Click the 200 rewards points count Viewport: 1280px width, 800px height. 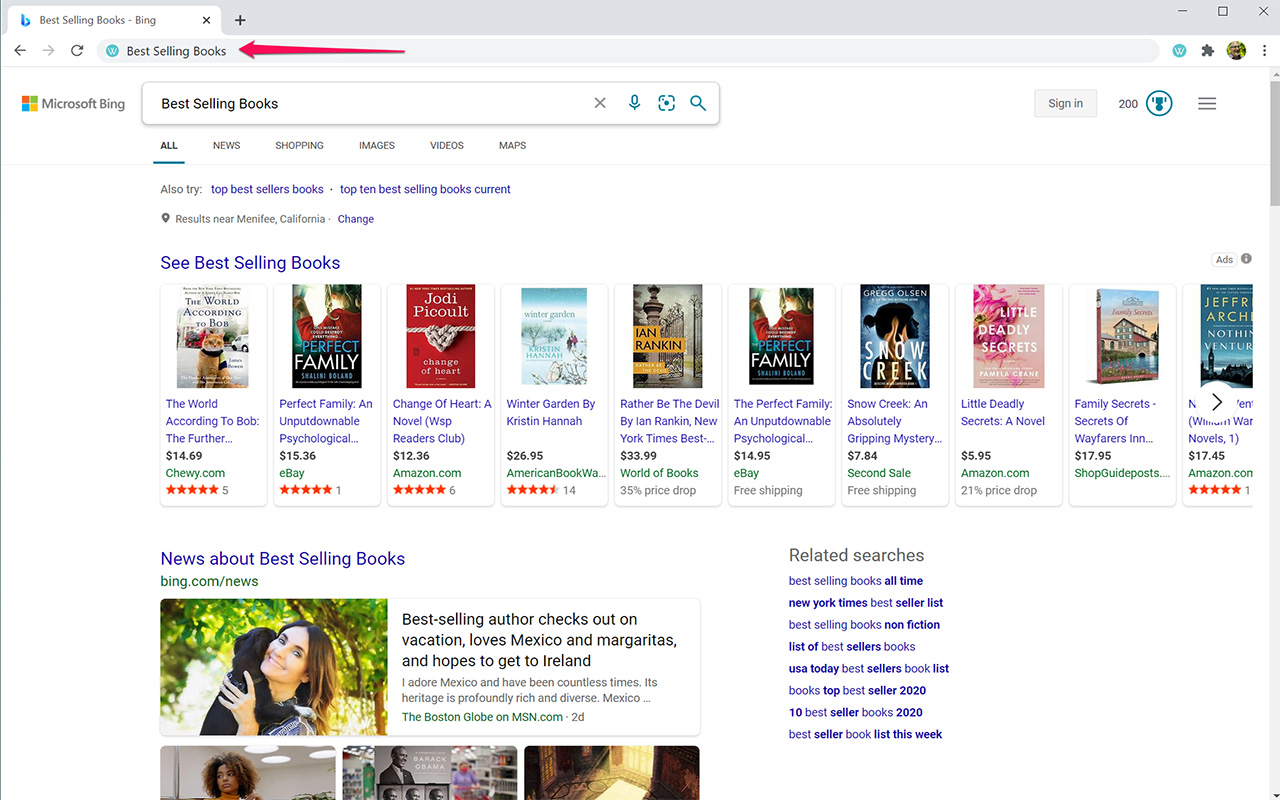[x=1128, y=104]
